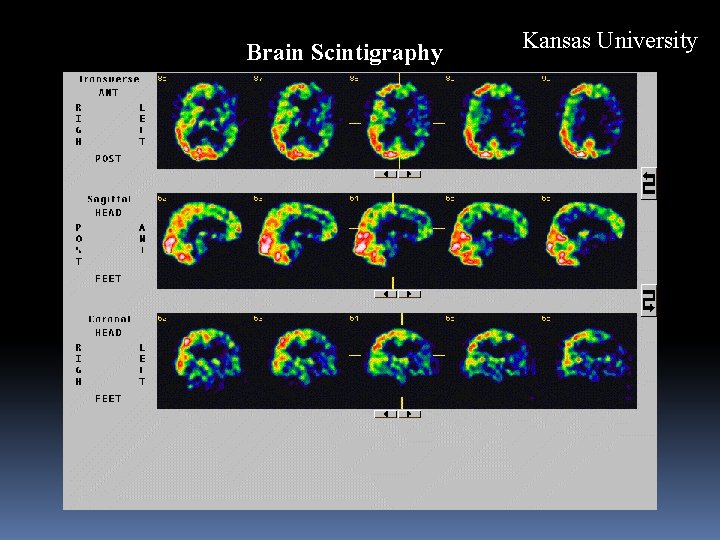The width and height of the screenshot is (720, 540).
Task: Select the Sagittal slice with yellow crosshair
Action: (x=397, y=241)
